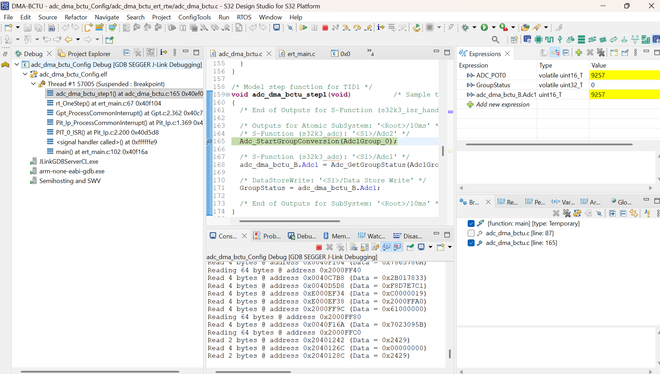
Task: Click the Peripherals chip perspective icon
Action: 538,40
